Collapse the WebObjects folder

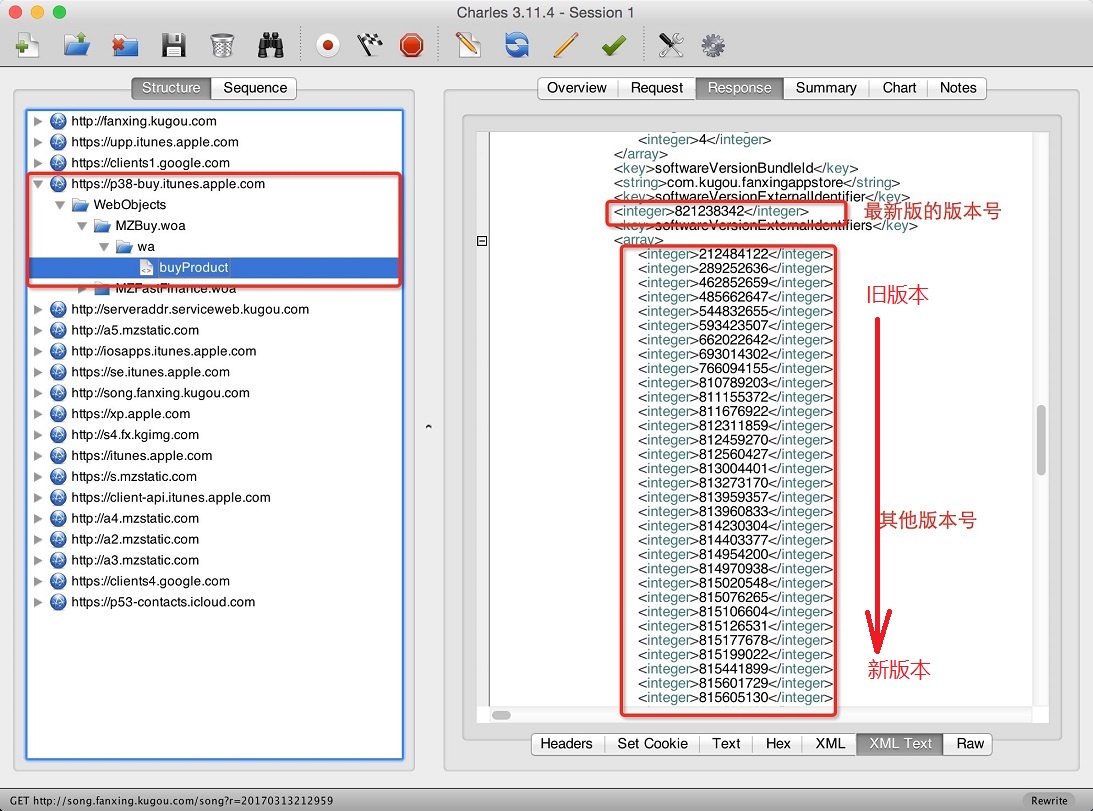(60, 205)
